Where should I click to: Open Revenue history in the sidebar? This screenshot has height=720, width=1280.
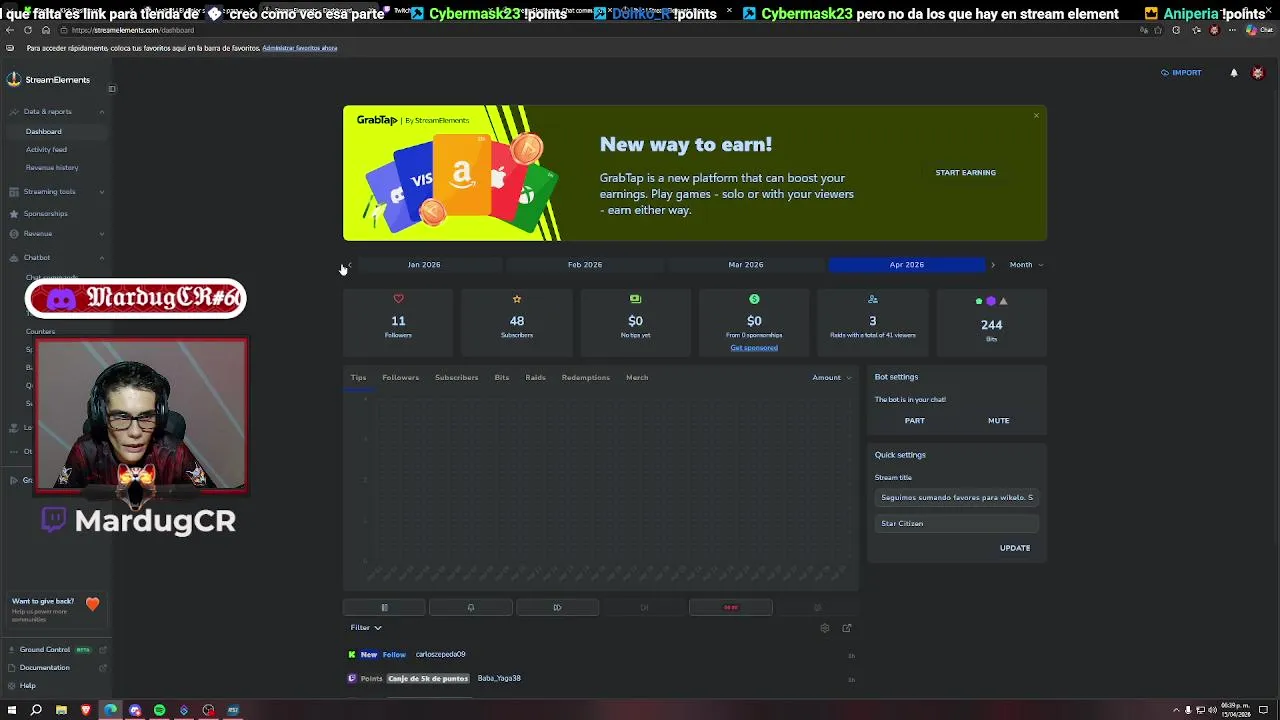52,168
